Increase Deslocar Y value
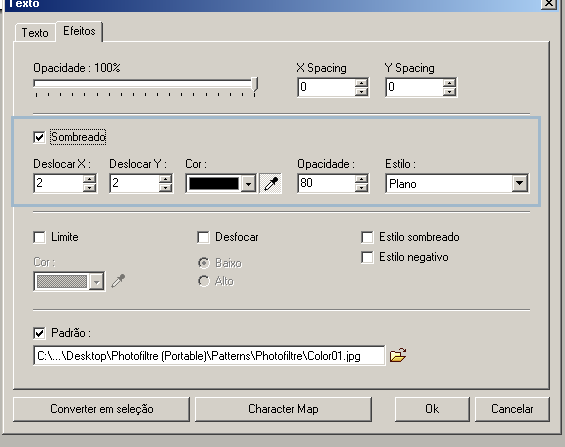 (165, 179)
